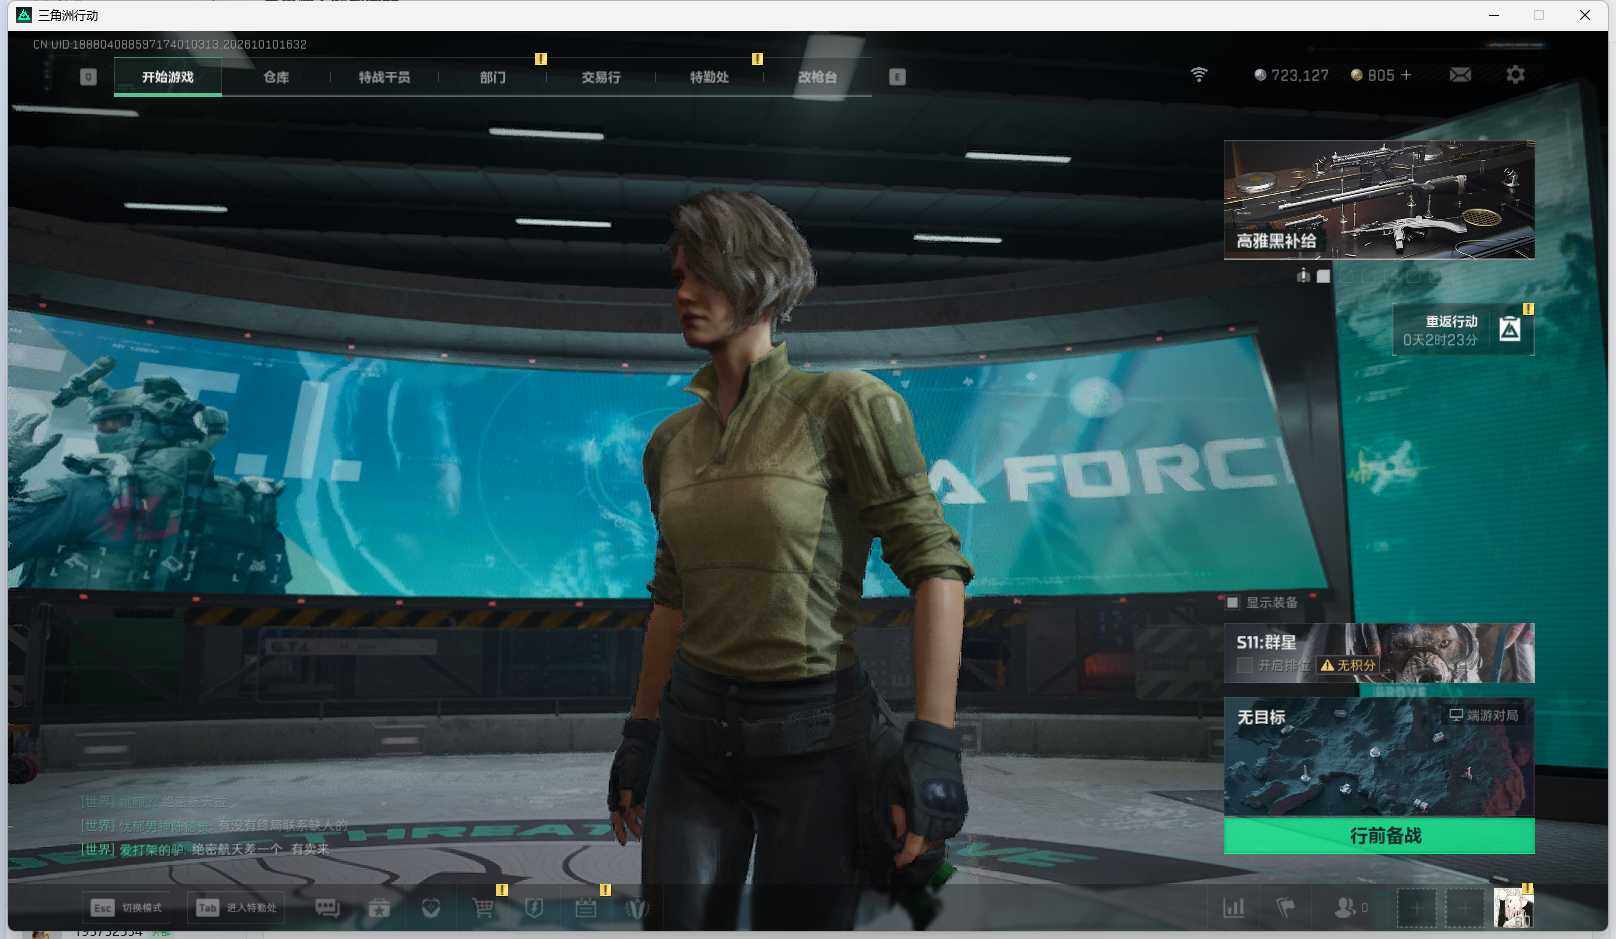Open the shopping cart store icon
Viewport: 1616px width, 939px height.
pos(483,908)
